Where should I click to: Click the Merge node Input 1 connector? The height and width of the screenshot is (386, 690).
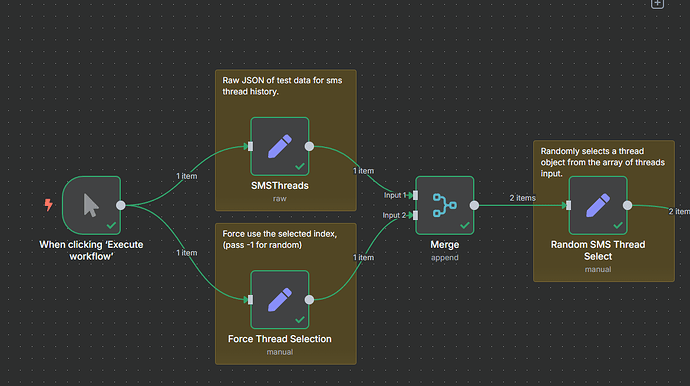pos(415,195)
